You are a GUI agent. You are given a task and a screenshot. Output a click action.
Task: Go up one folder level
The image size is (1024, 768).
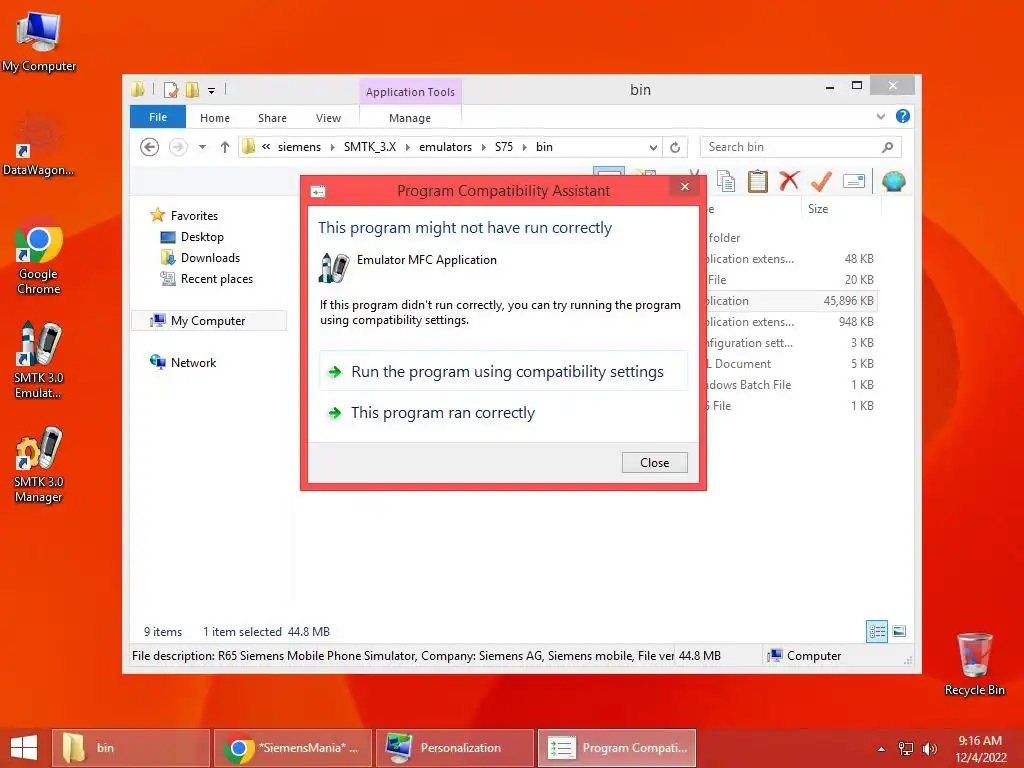point(225,147)
